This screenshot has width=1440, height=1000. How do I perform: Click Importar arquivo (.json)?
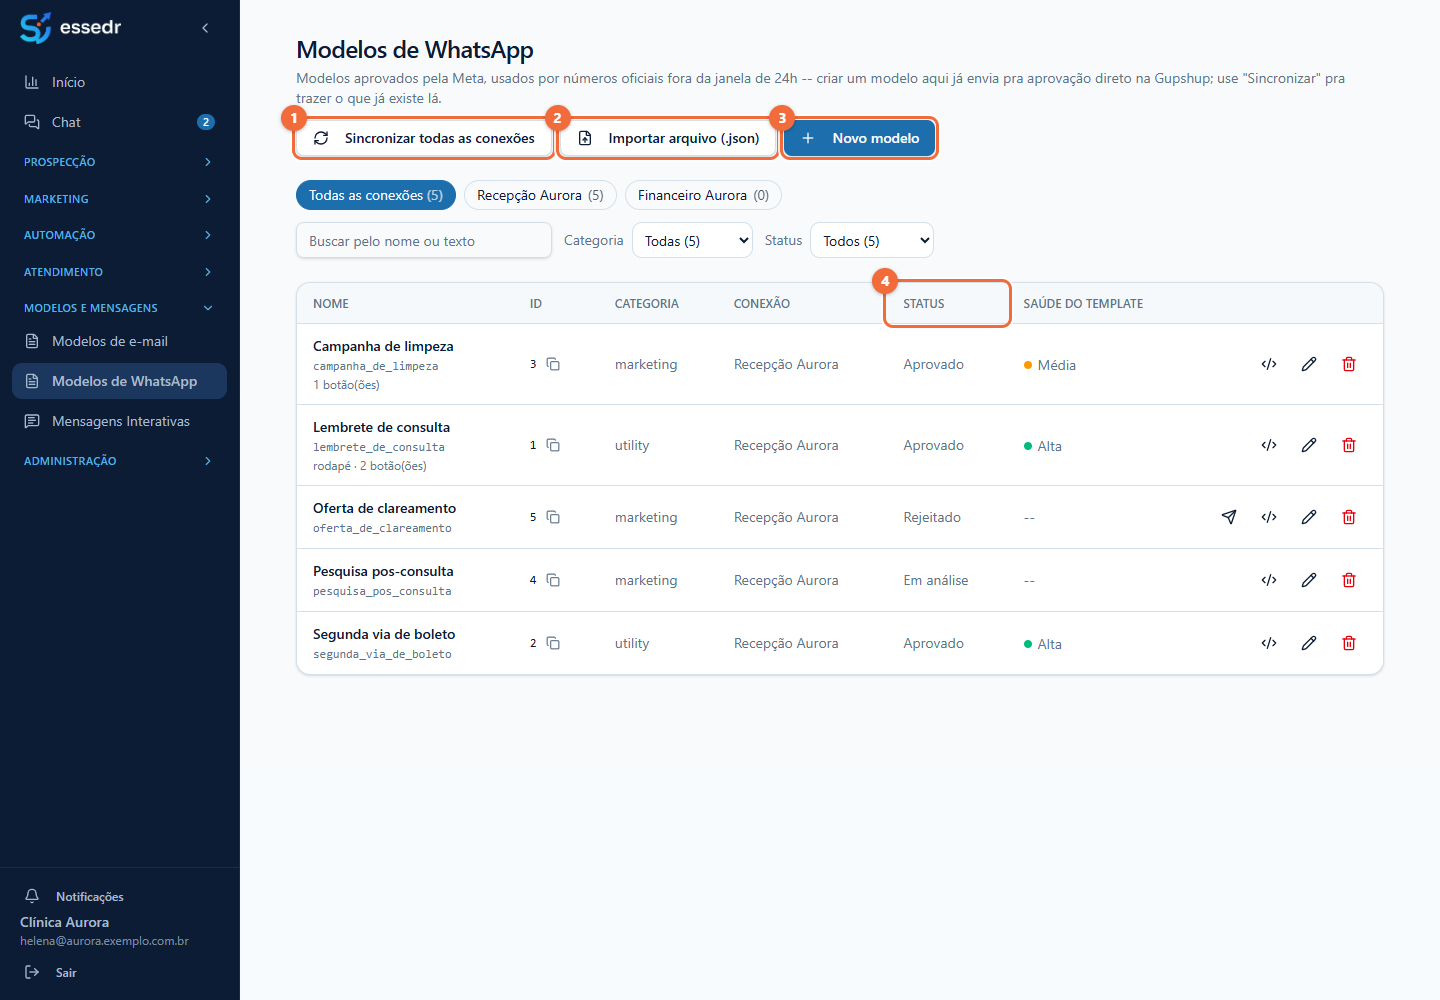coord(668,138)
